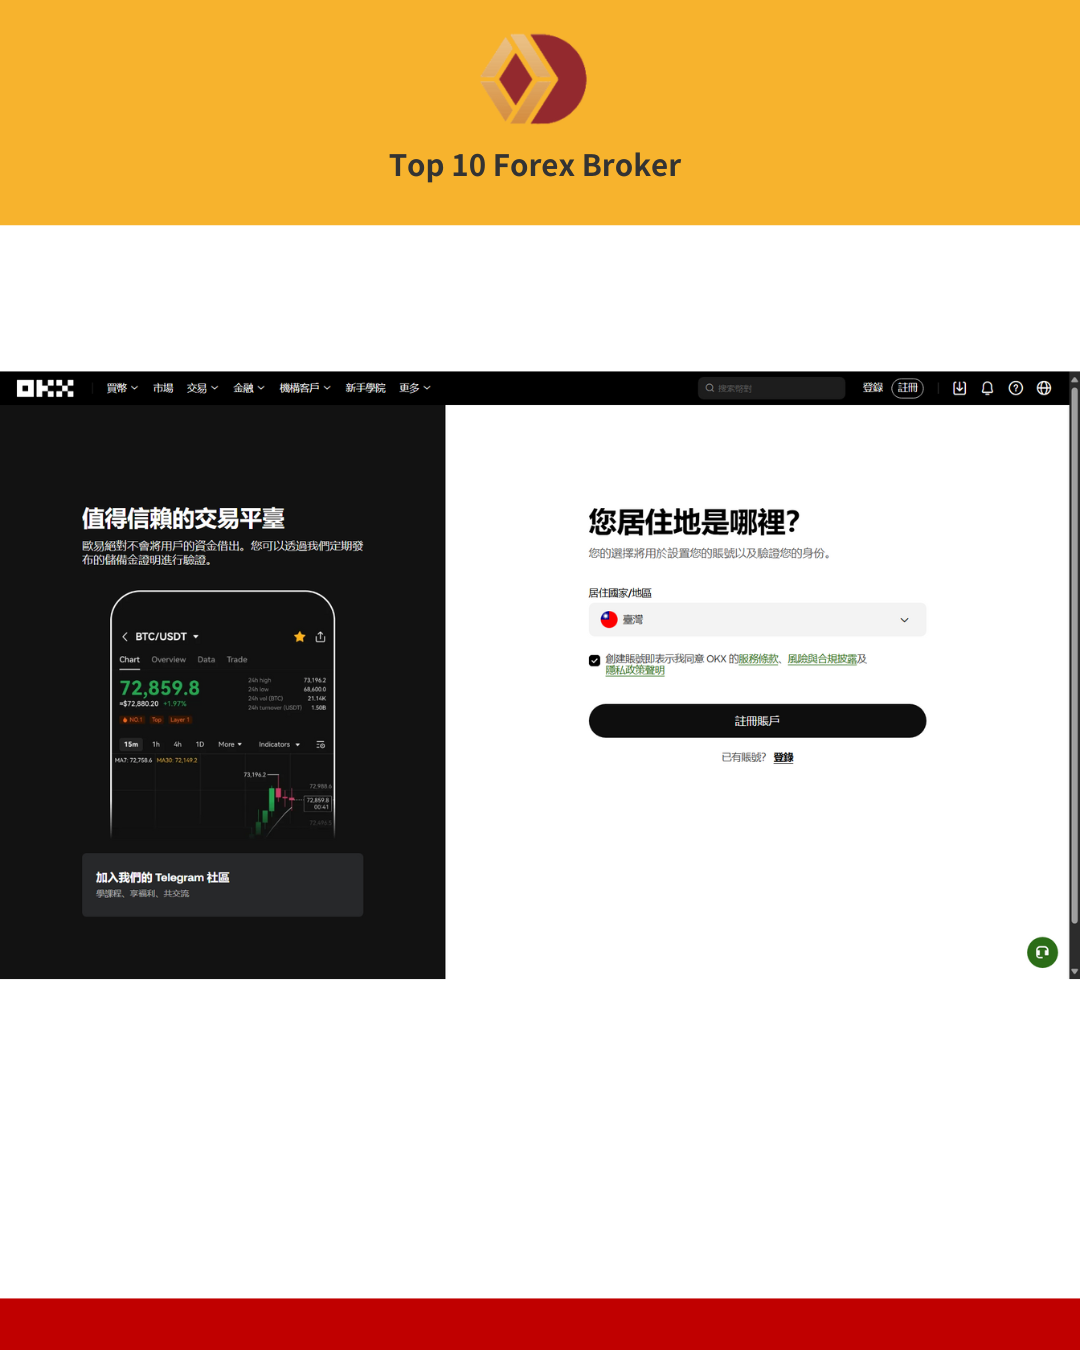Expand the 買幣 menu

[x=122, y=388]
